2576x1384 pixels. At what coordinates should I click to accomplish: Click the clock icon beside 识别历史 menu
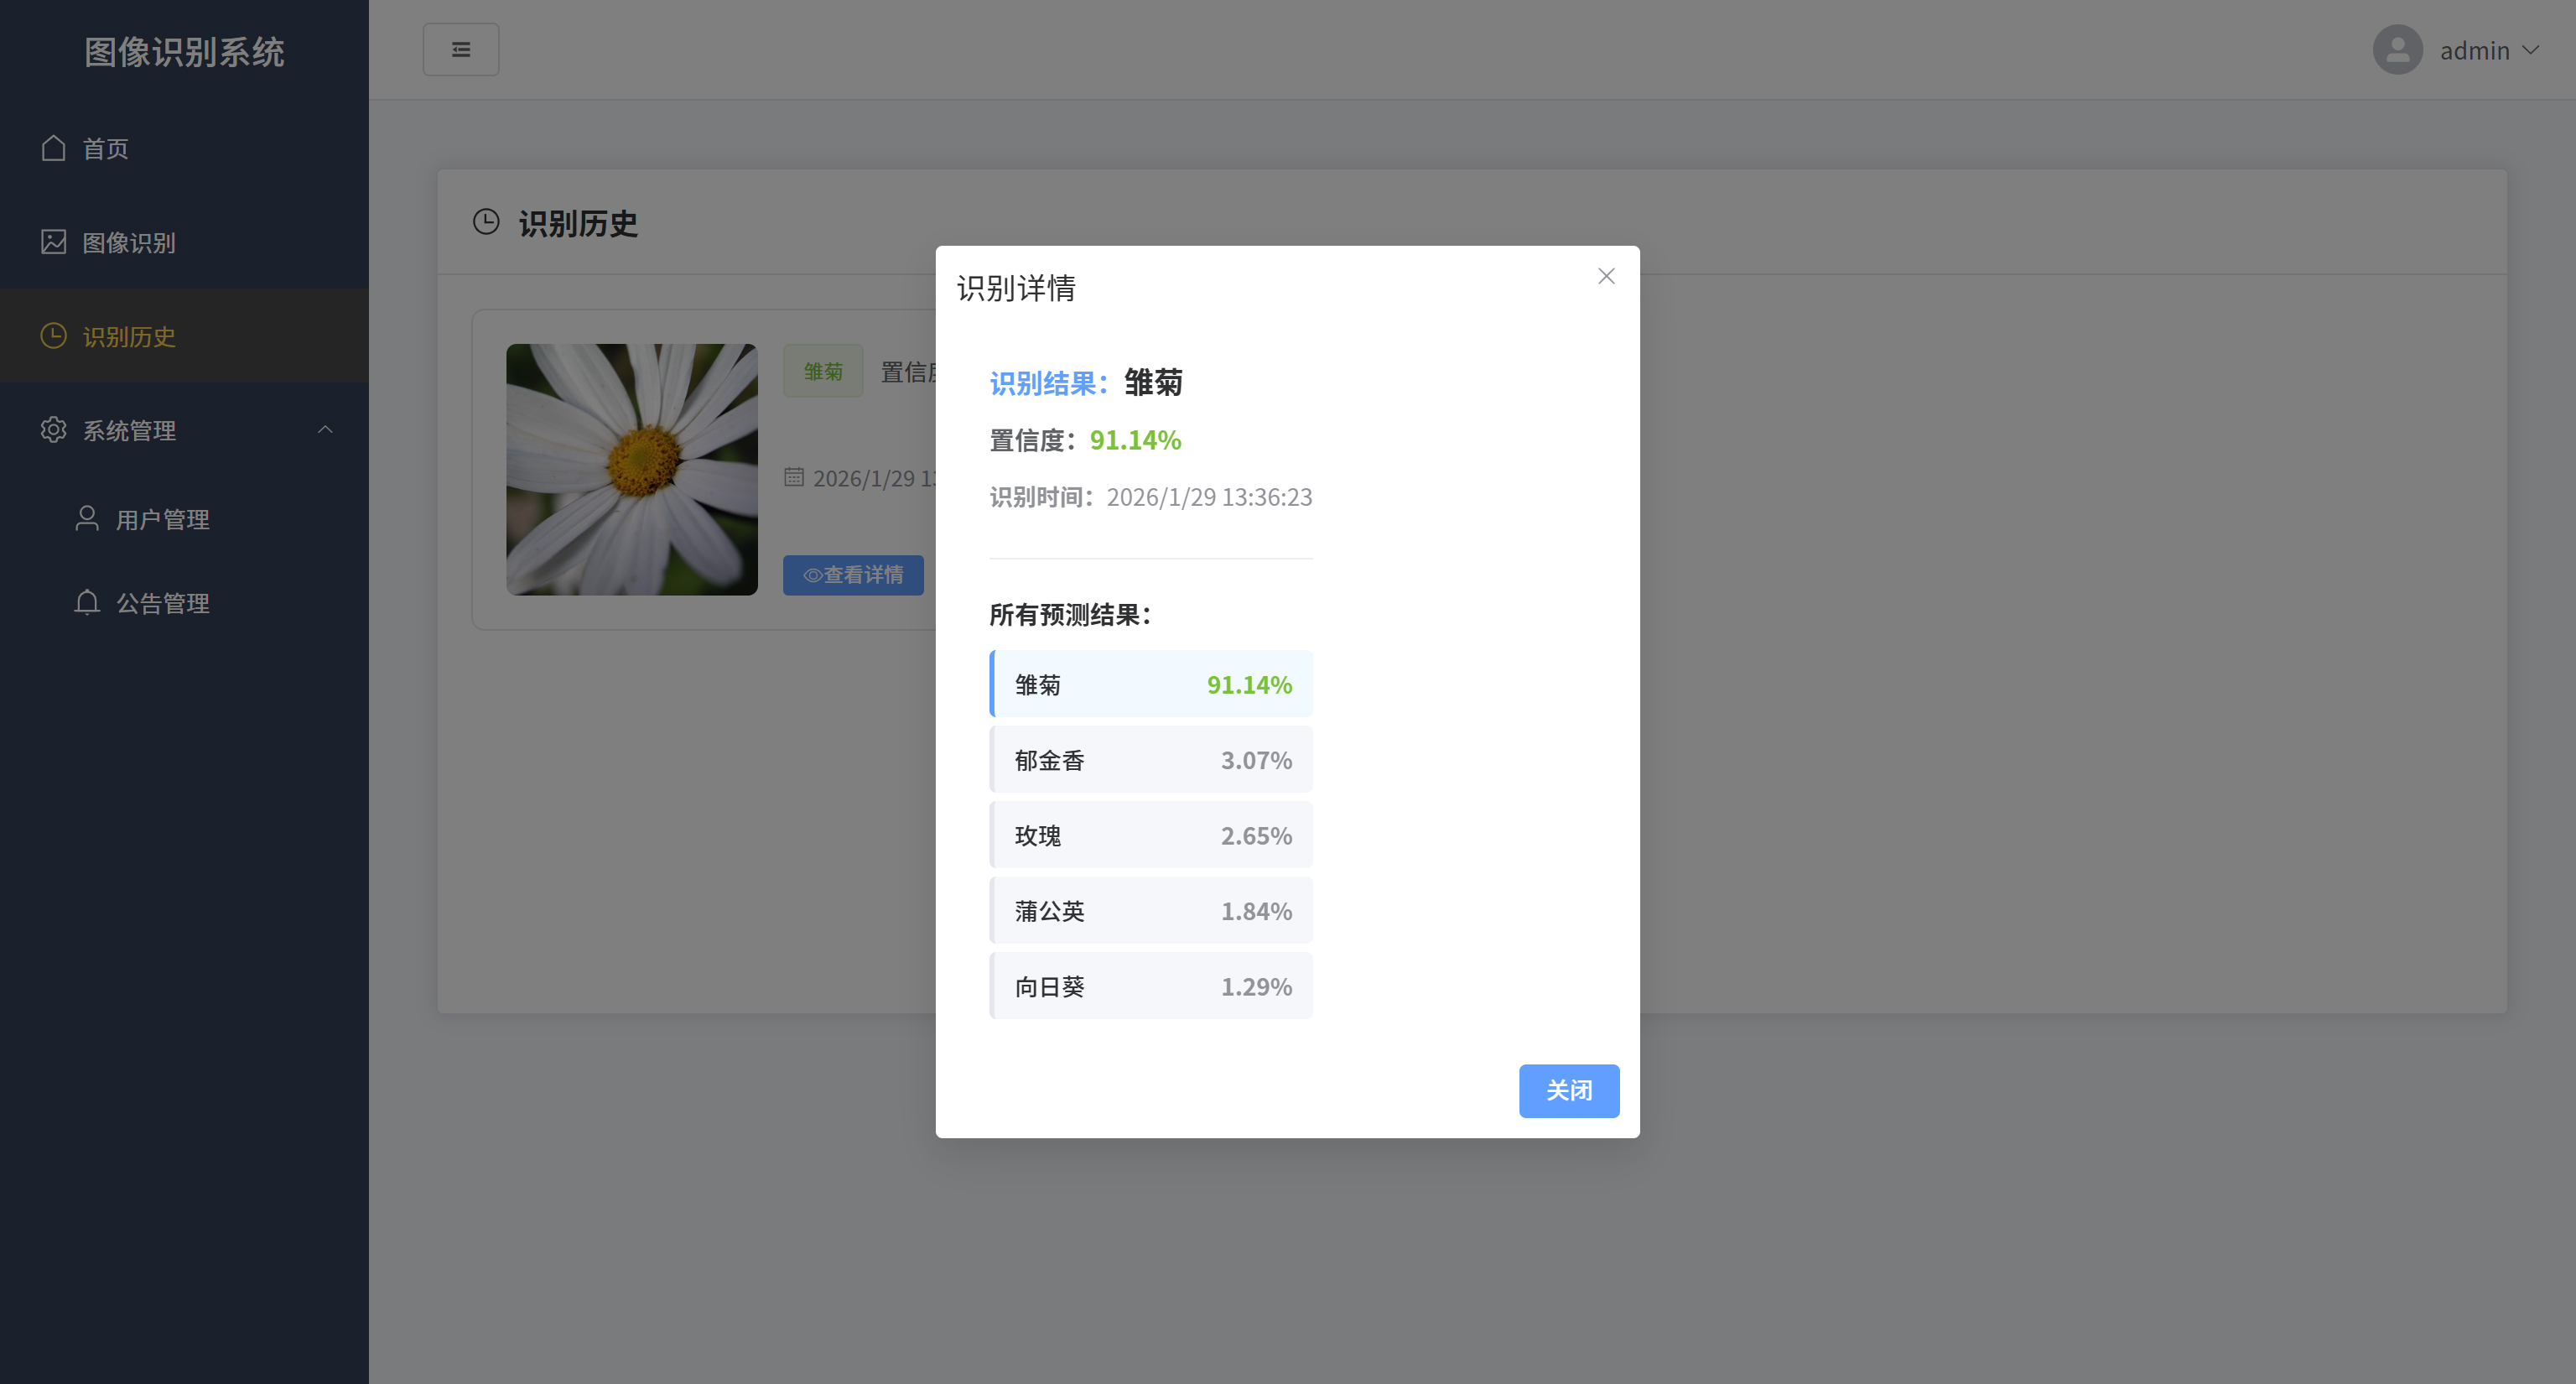click(53, 336)
